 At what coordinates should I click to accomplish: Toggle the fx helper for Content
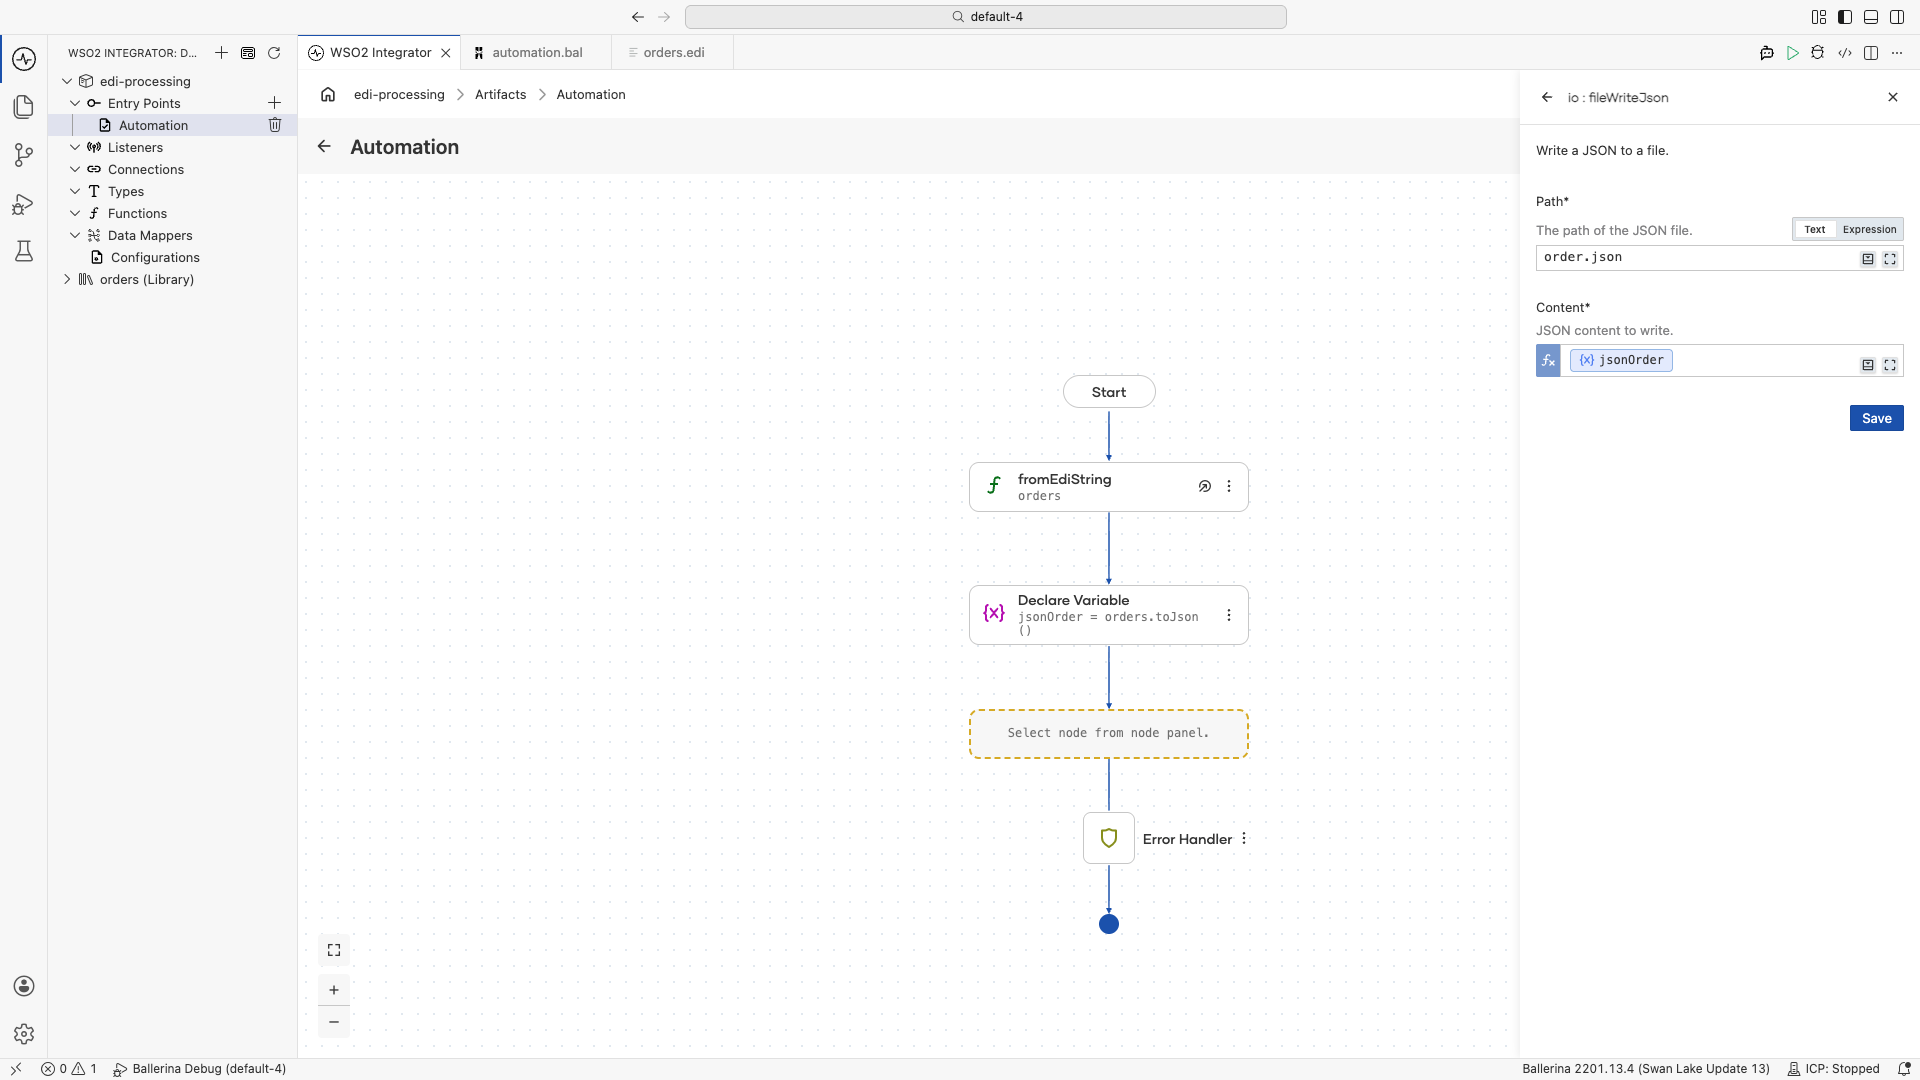(x=1548, y=361)
